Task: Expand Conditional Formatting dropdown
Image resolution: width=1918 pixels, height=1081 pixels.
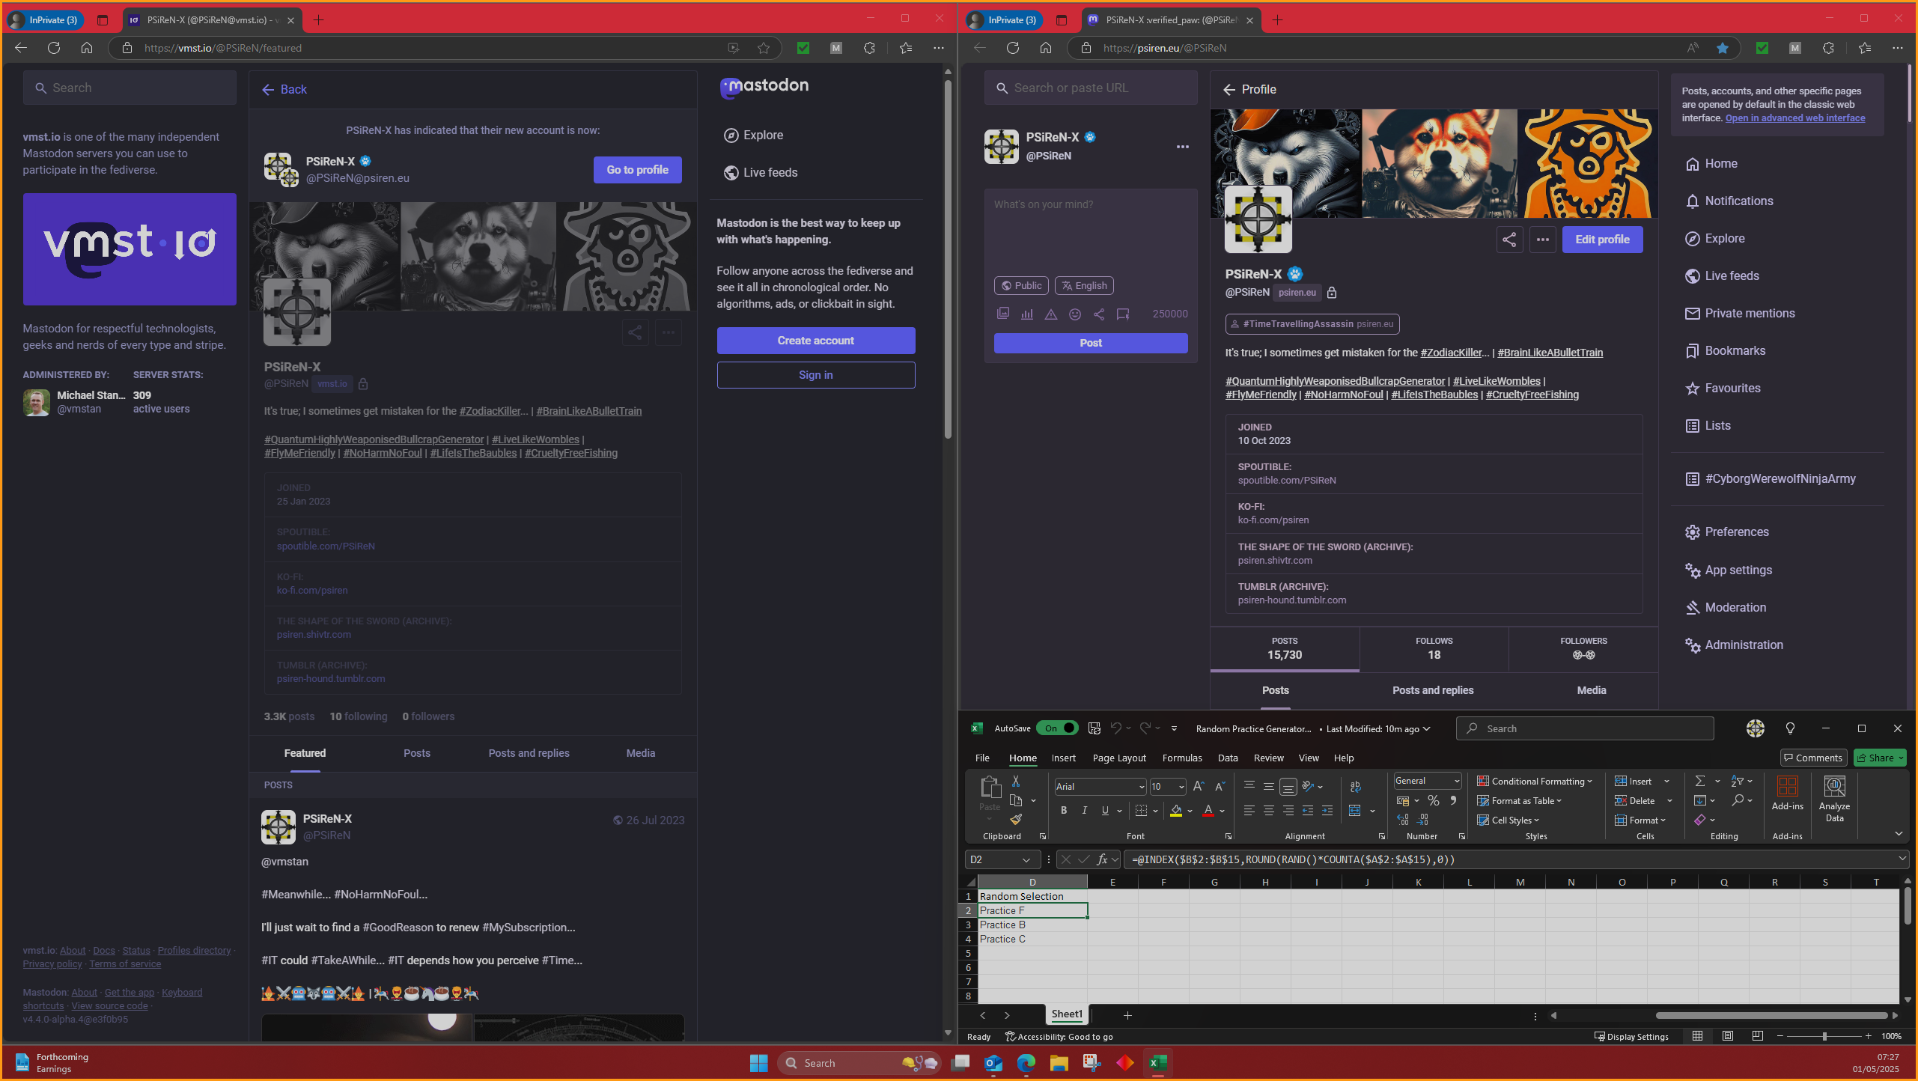Action: (x=1534, y=781)
